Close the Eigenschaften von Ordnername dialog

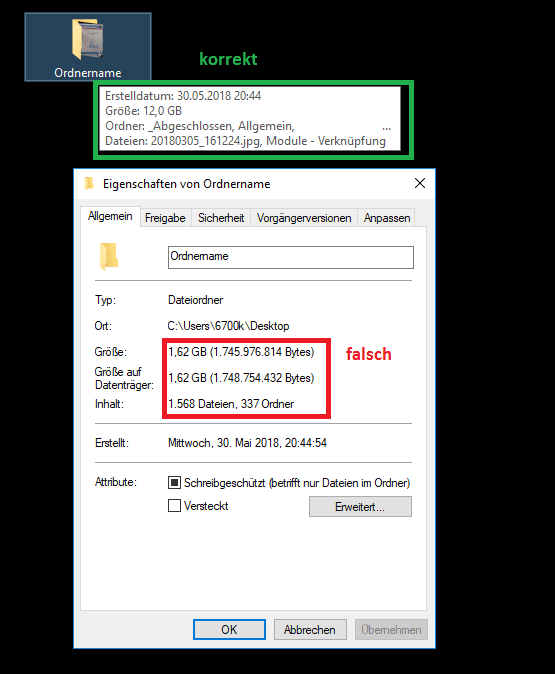coord(420,184)
